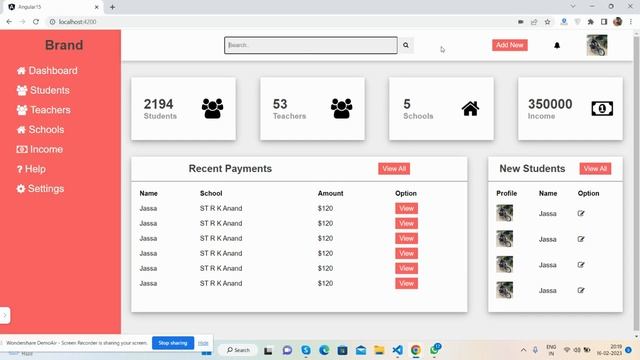640x360 pixels.
Task: Click View button in second payment row
Action: tap(406, 223)
